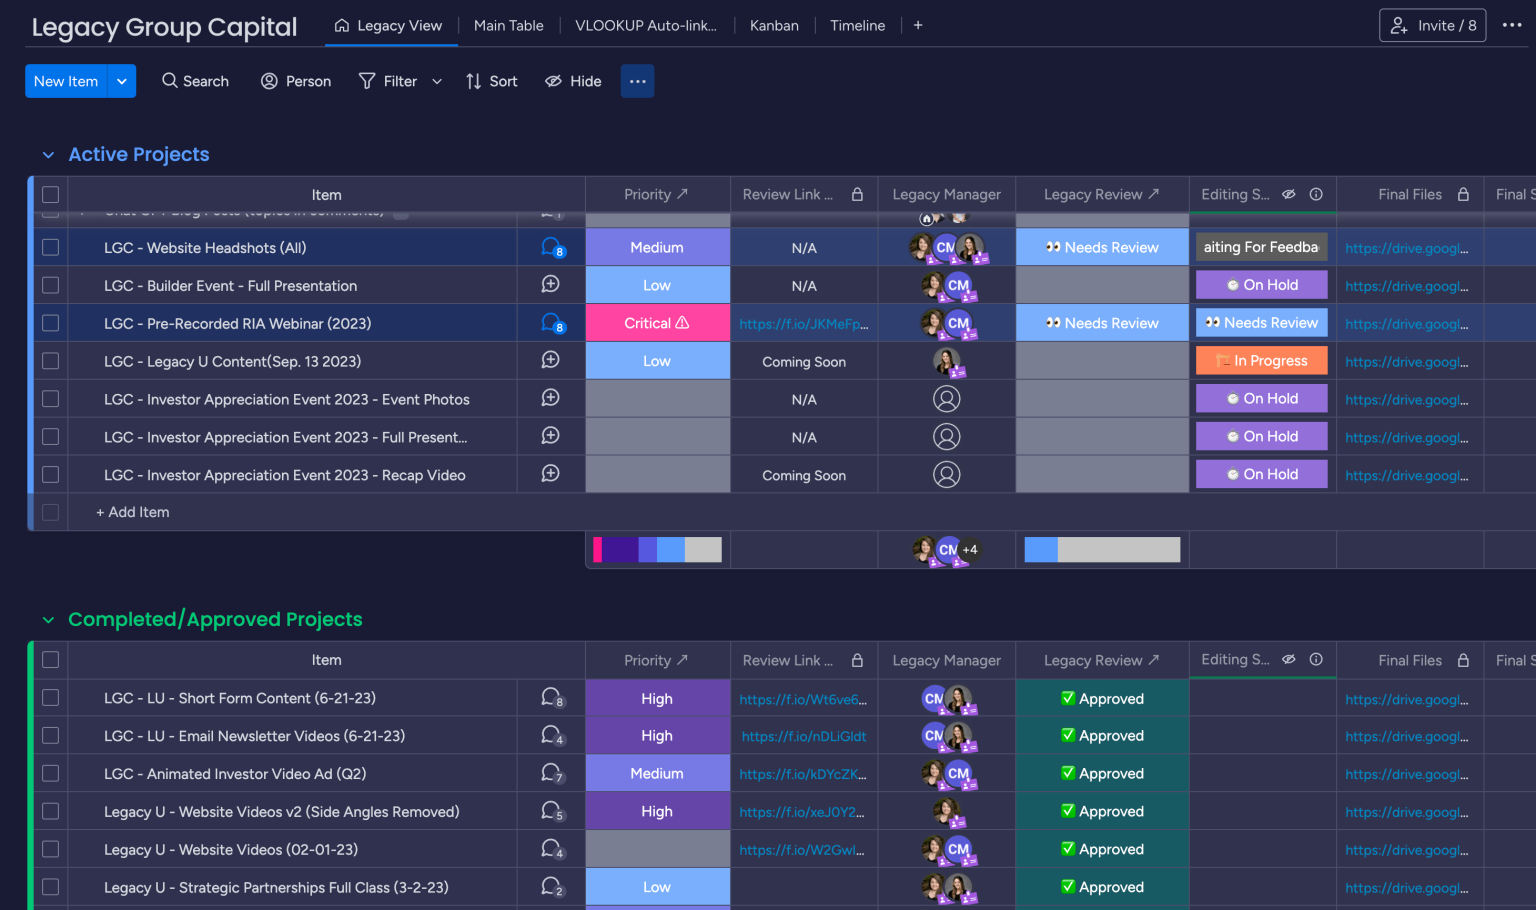
Task: Open the Search tool in toolbar
Action: coord(195,81)
